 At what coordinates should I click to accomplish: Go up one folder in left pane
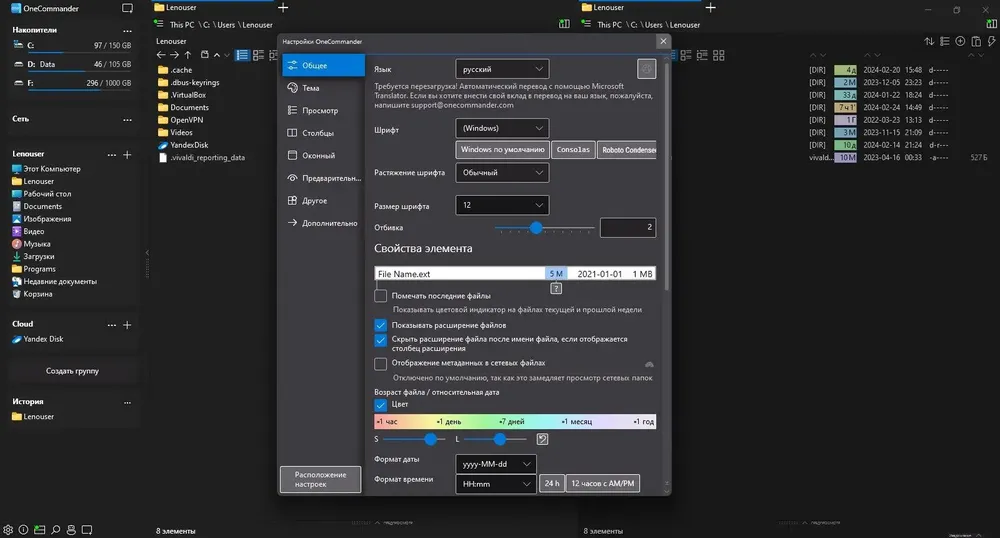pos(188,55)
